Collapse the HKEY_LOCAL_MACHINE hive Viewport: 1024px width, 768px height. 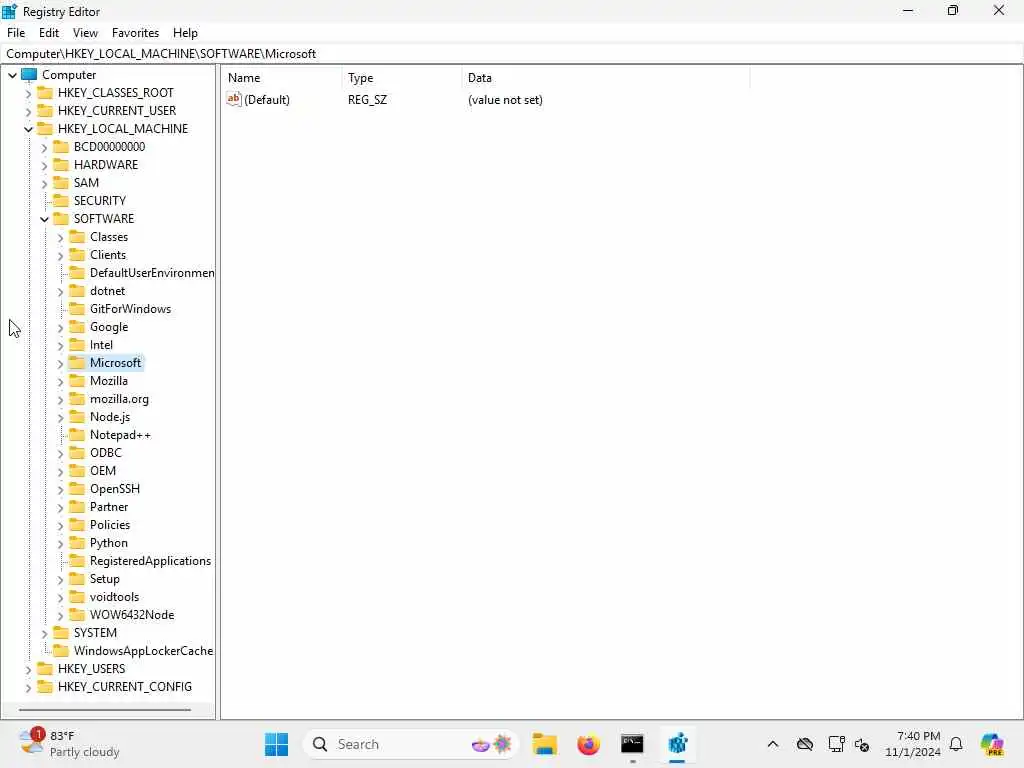(x=28, y=129)
